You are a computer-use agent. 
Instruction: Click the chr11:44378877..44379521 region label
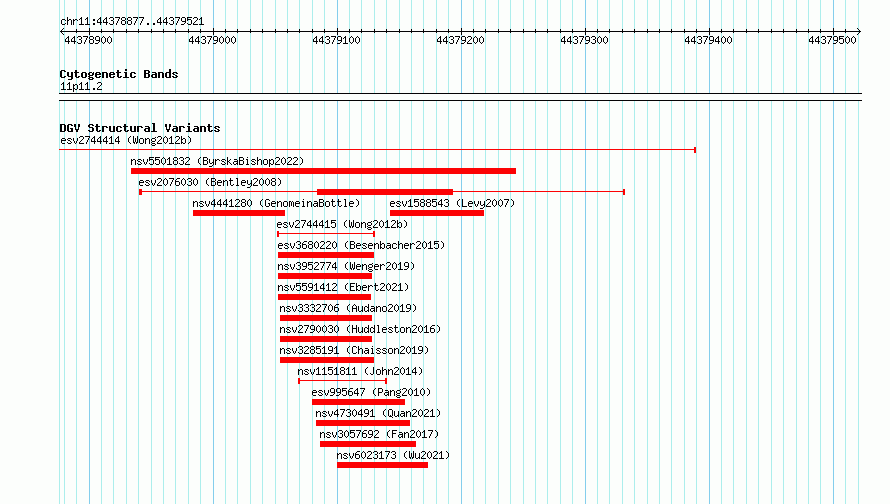click(x=132, y=21)
